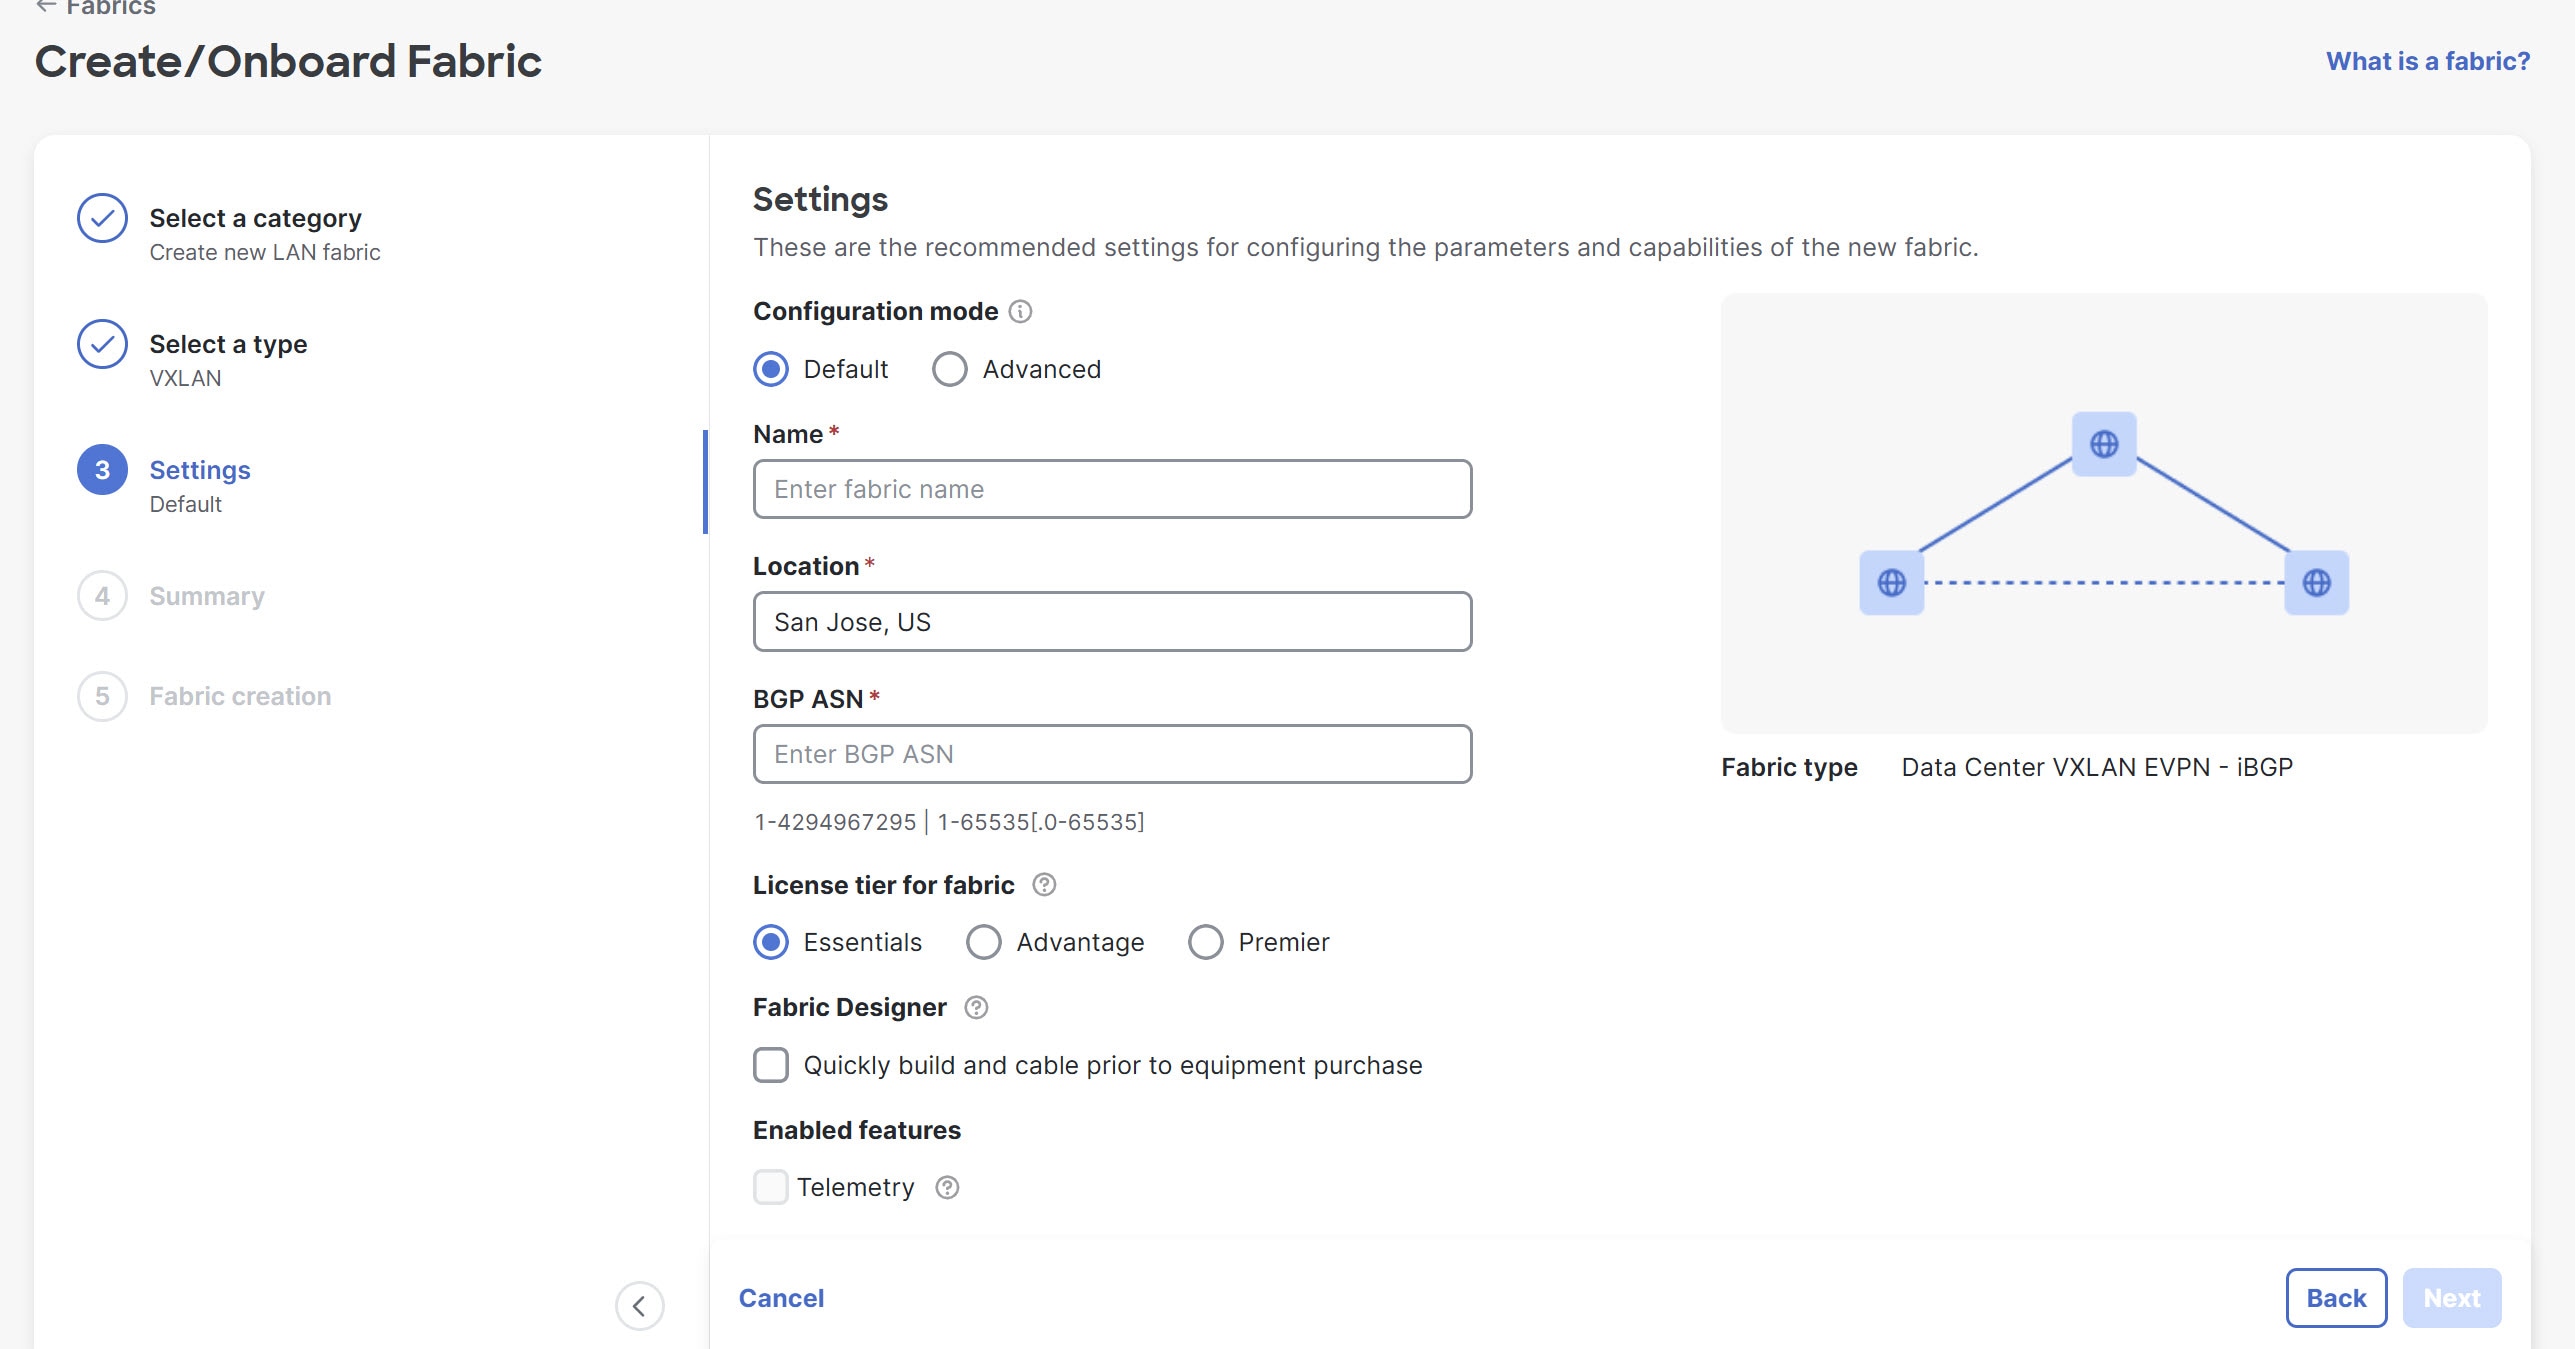This screenshot has width=2575, height=1349.
Task: Click the Select a category completion checkmark
Action: click(x=101, y=217)
